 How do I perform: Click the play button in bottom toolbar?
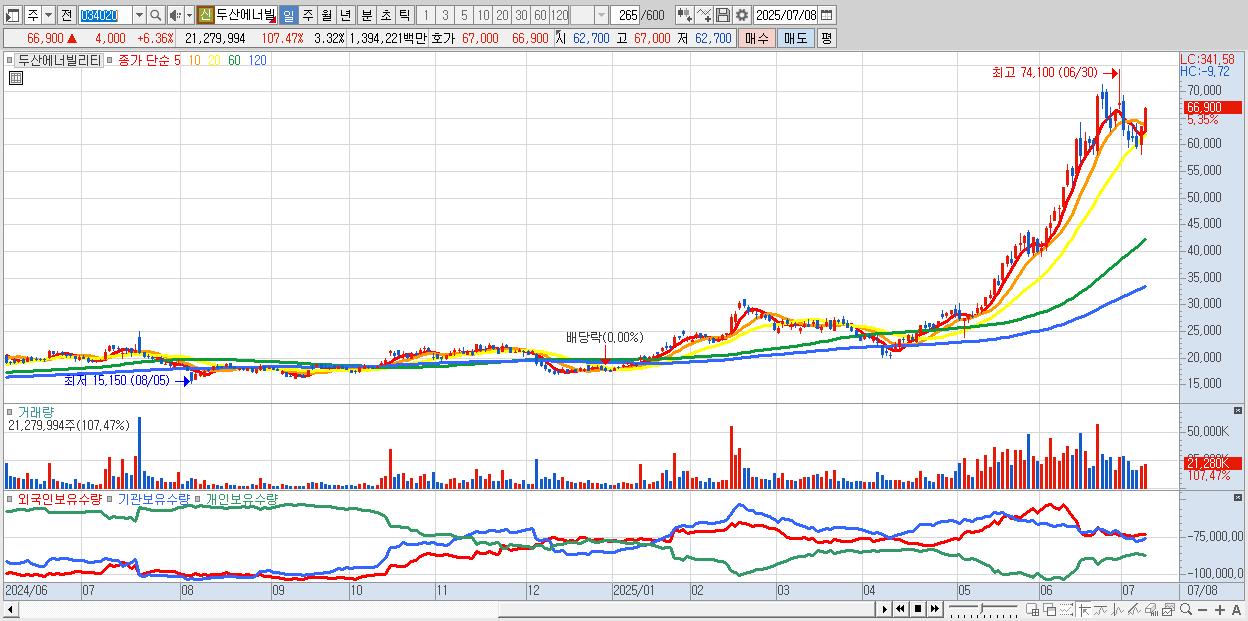[x=884, y=609]
